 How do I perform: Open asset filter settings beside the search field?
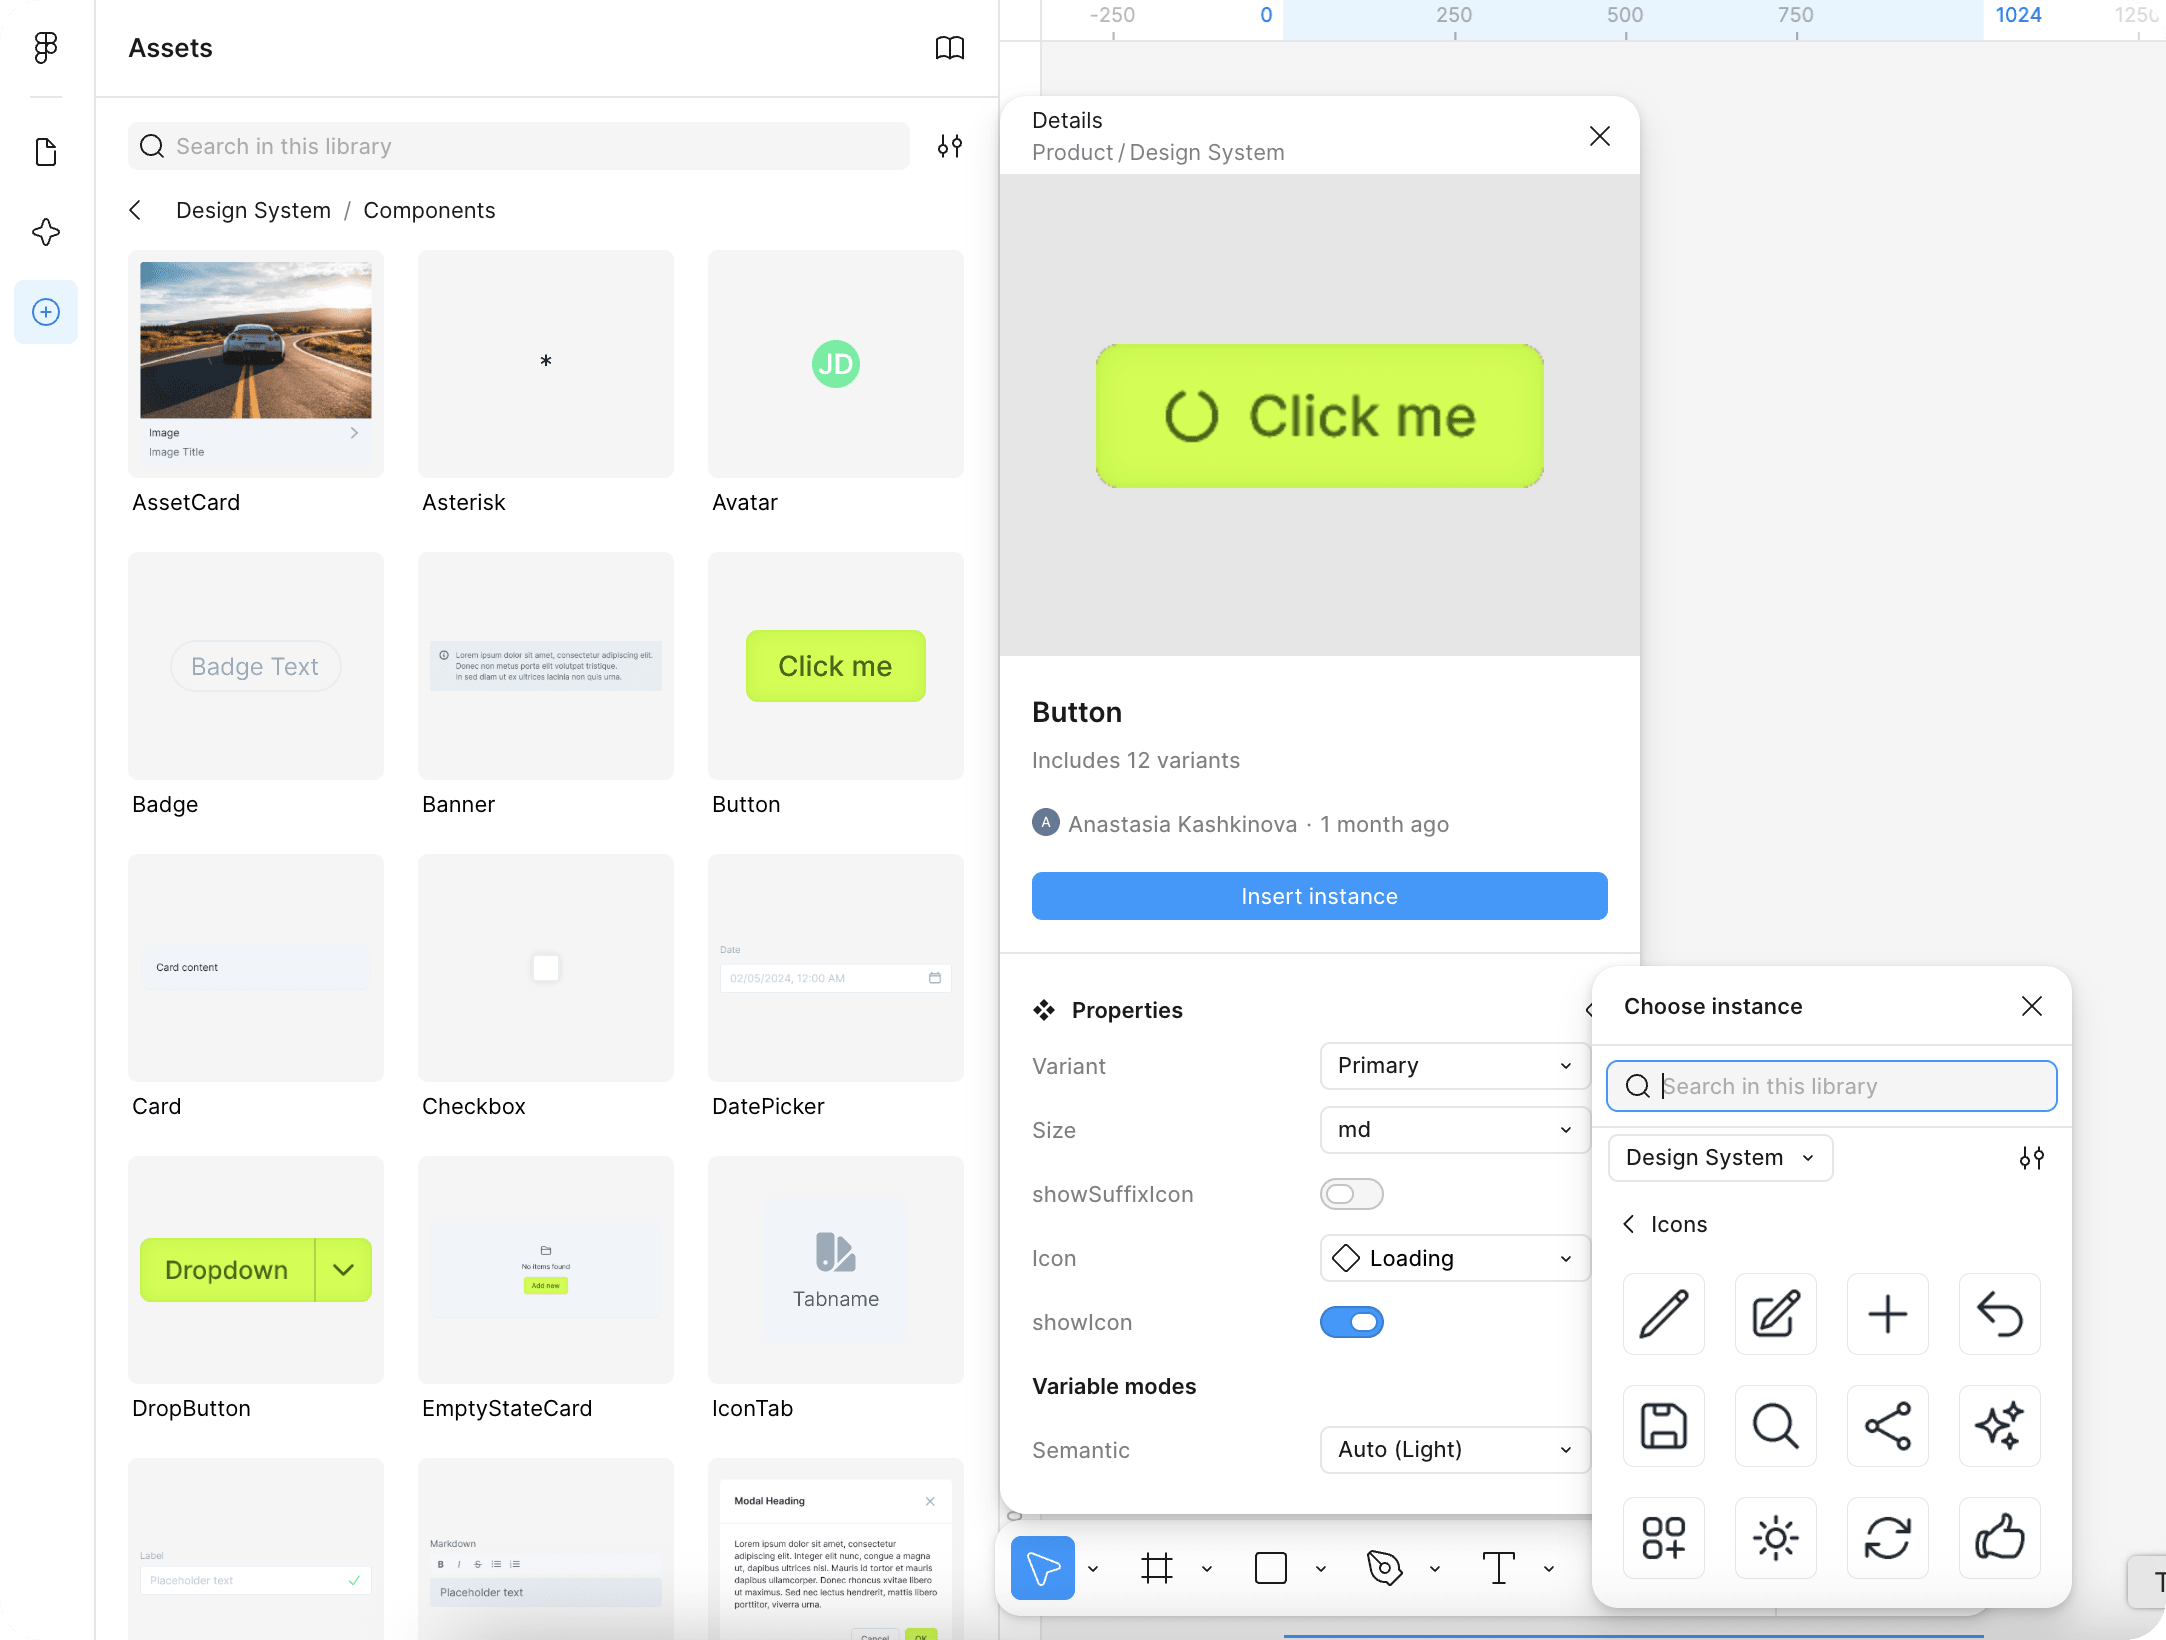(x=949, y=146)
